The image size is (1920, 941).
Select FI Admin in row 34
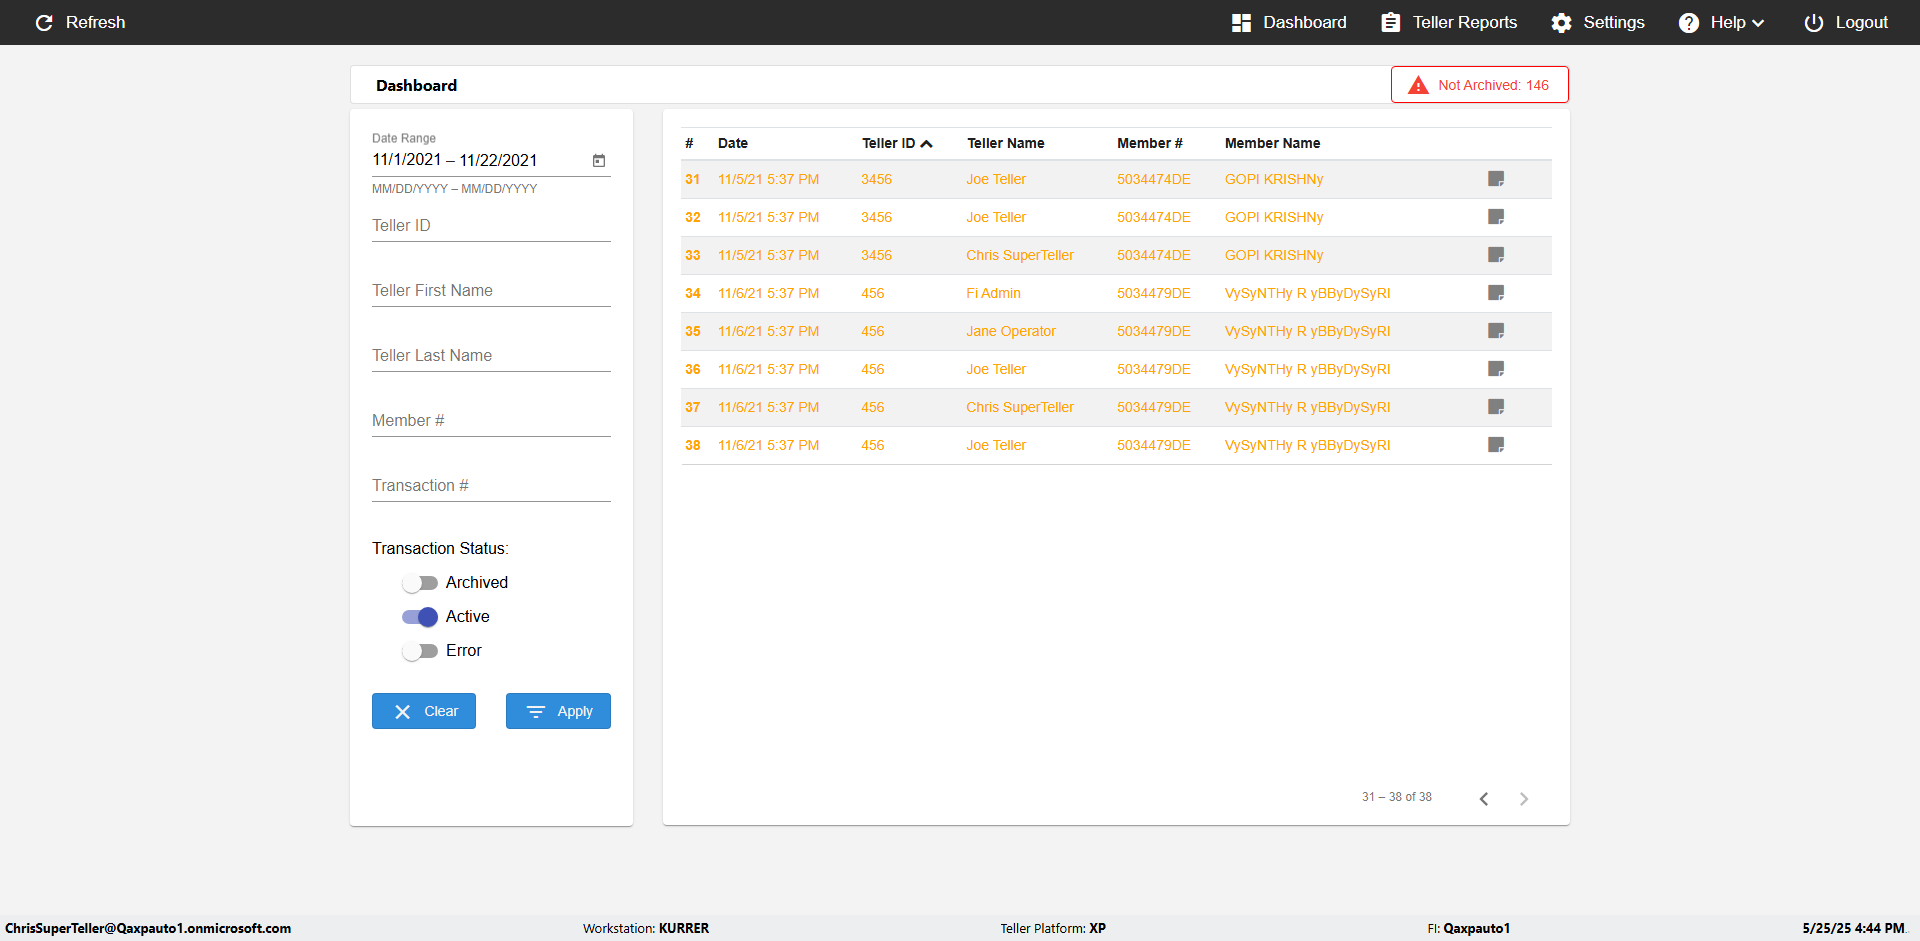pyautogui.click(x=993, y=293)
